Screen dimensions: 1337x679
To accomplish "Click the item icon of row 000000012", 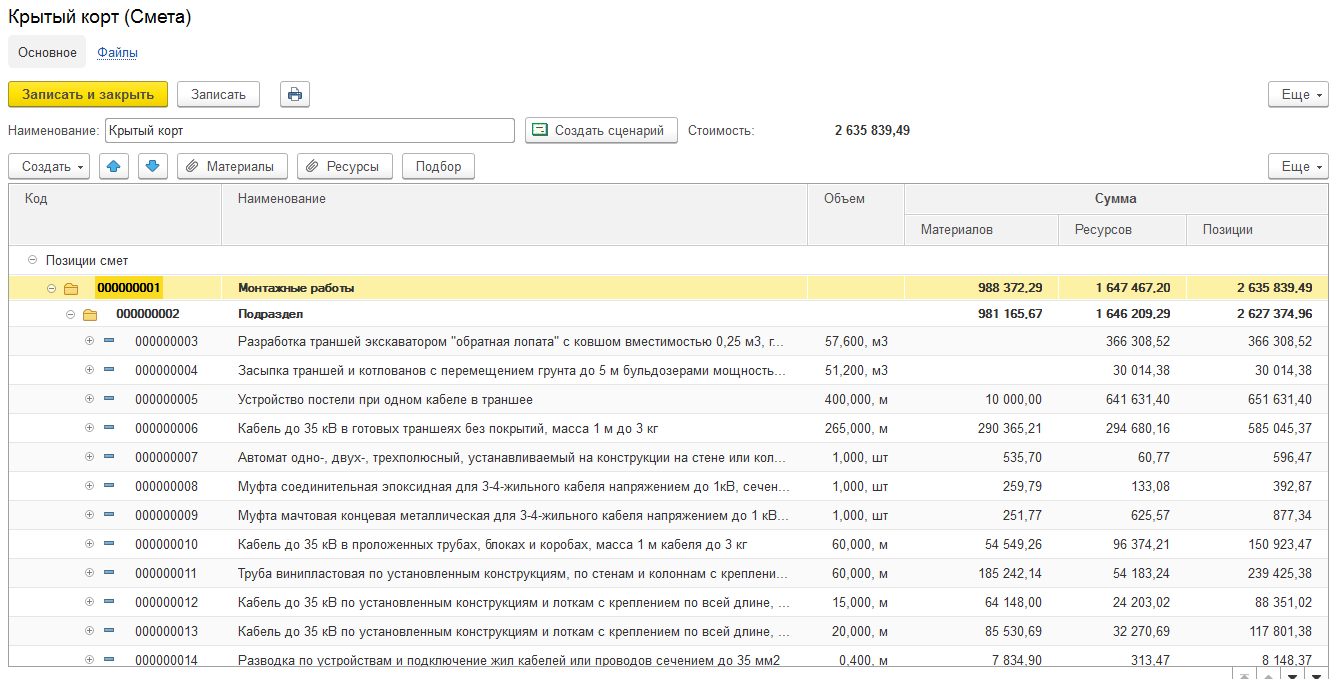I will coord(109,602).
